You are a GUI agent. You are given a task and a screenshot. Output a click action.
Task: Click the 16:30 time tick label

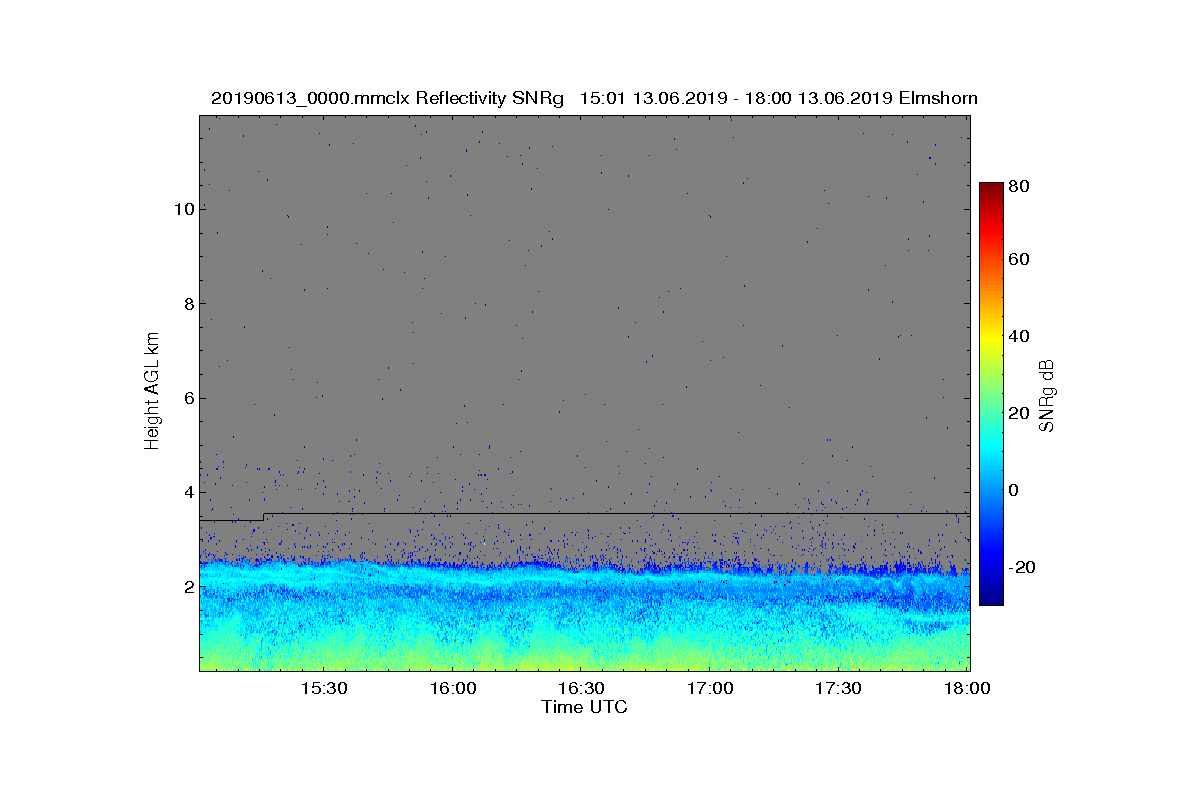[x=581, y=688]
